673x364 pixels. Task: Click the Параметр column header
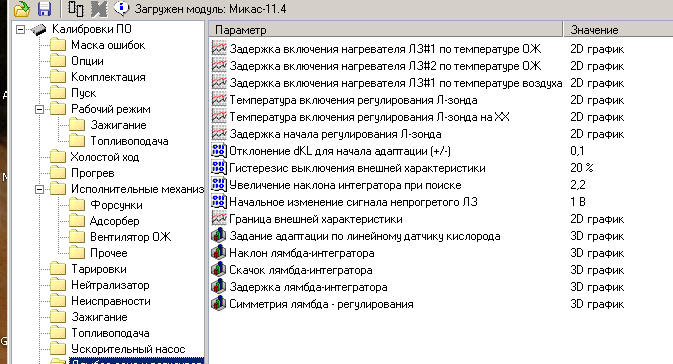385,30
